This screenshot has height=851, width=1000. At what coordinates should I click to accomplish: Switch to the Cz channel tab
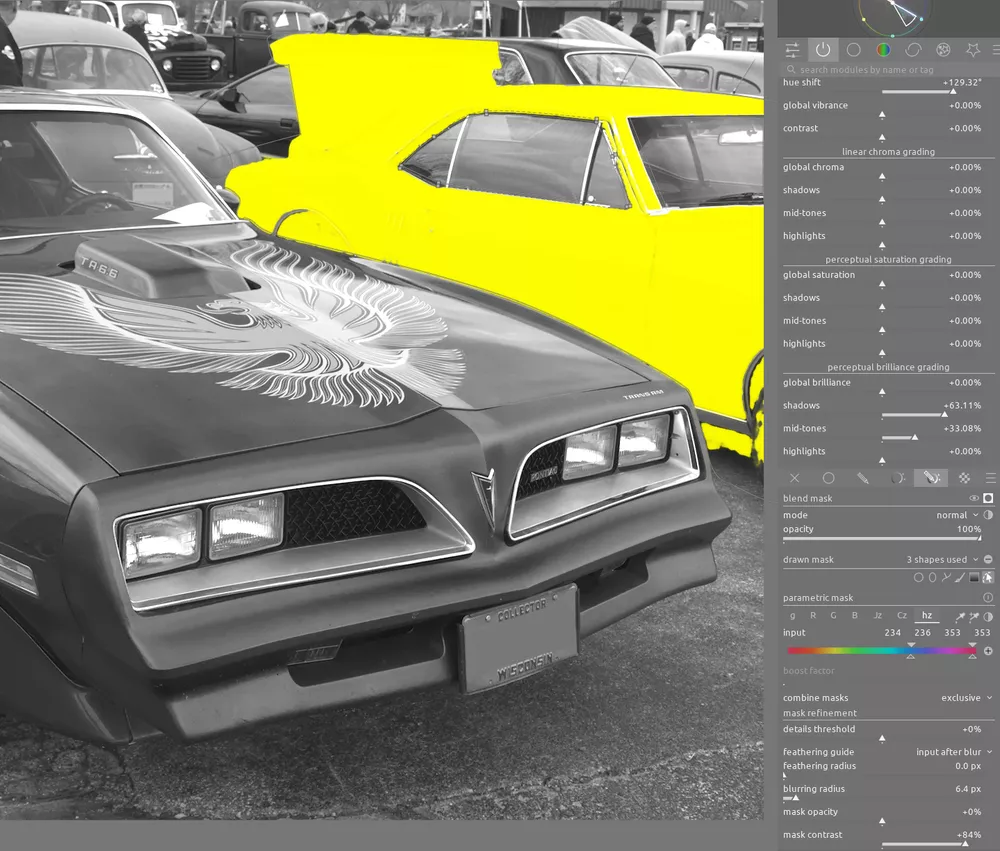[902, 616]
